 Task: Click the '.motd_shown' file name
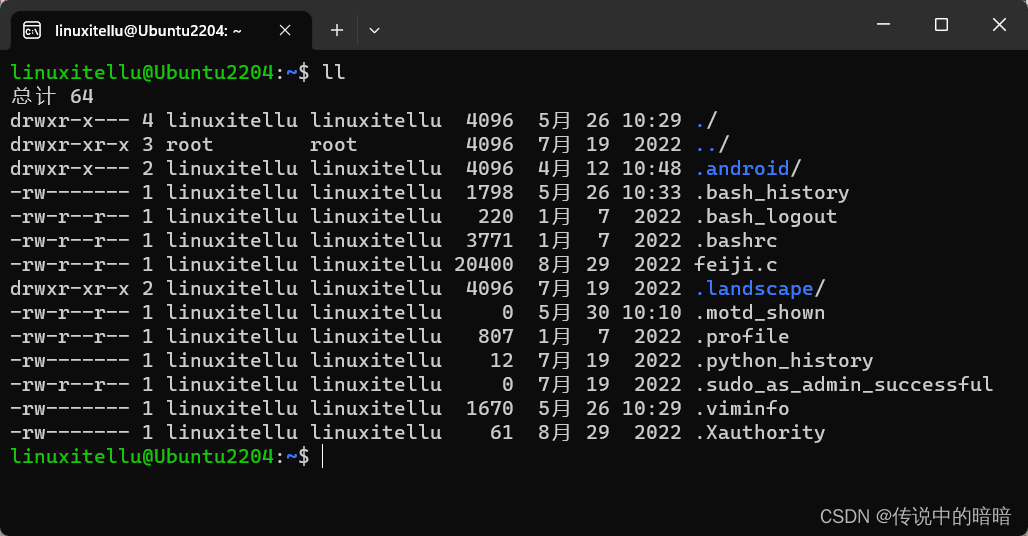[x=761, y=313]
